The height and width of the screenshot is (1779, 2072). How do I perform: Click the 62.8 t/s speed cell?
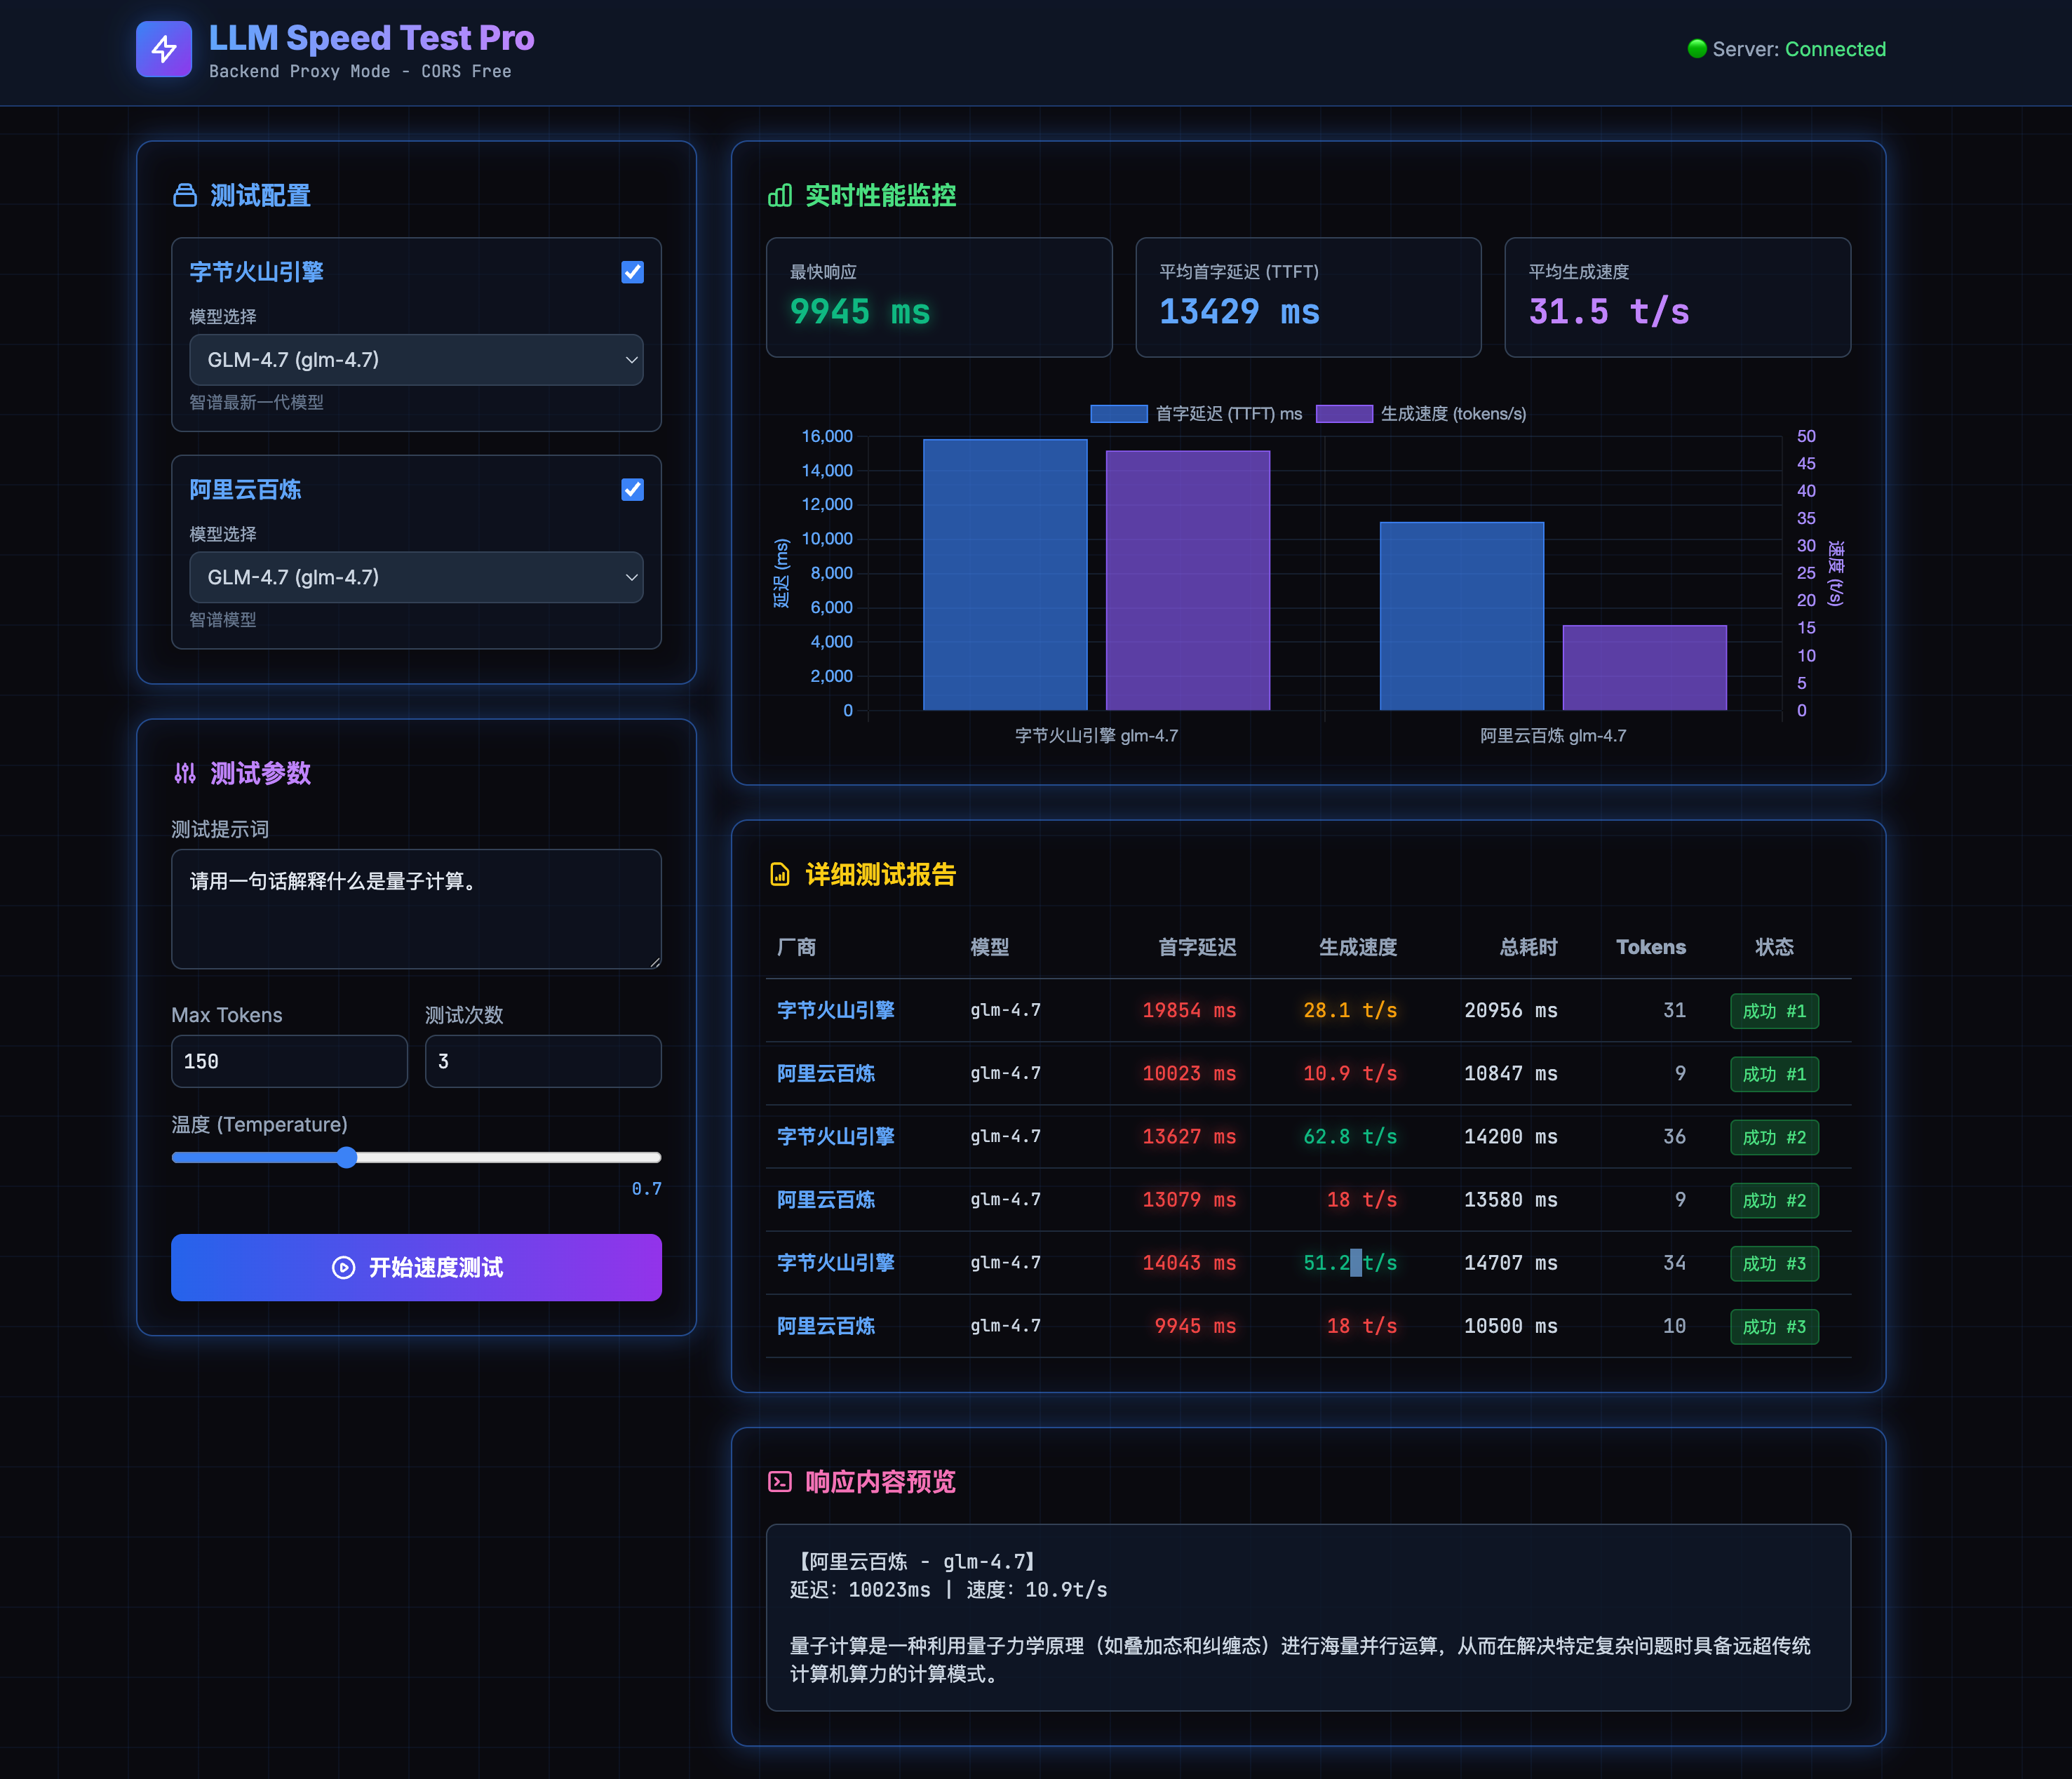click(1350, 1136)
